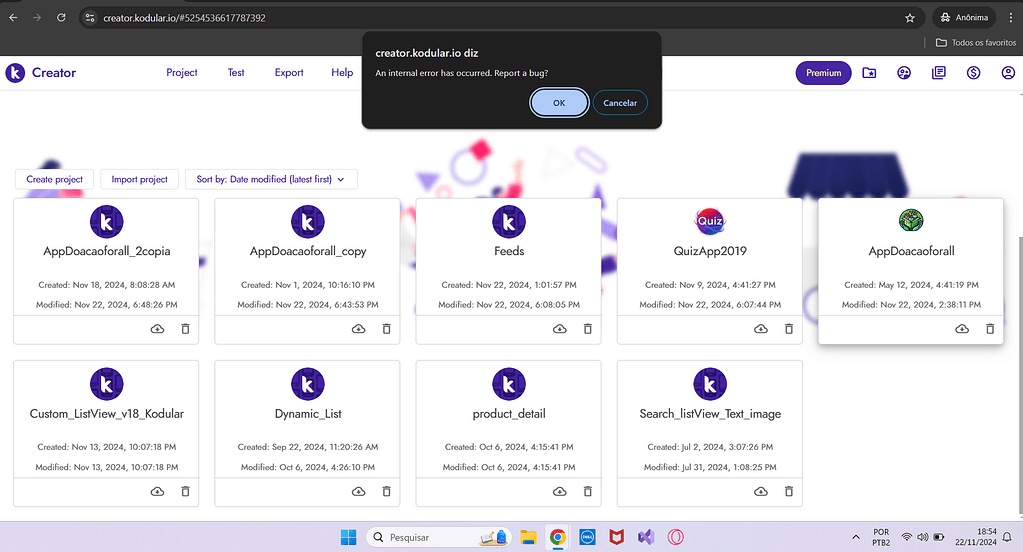Click the download icon on the product_detail card
This screenshot has width=1023, height=552.
(560, 491)
